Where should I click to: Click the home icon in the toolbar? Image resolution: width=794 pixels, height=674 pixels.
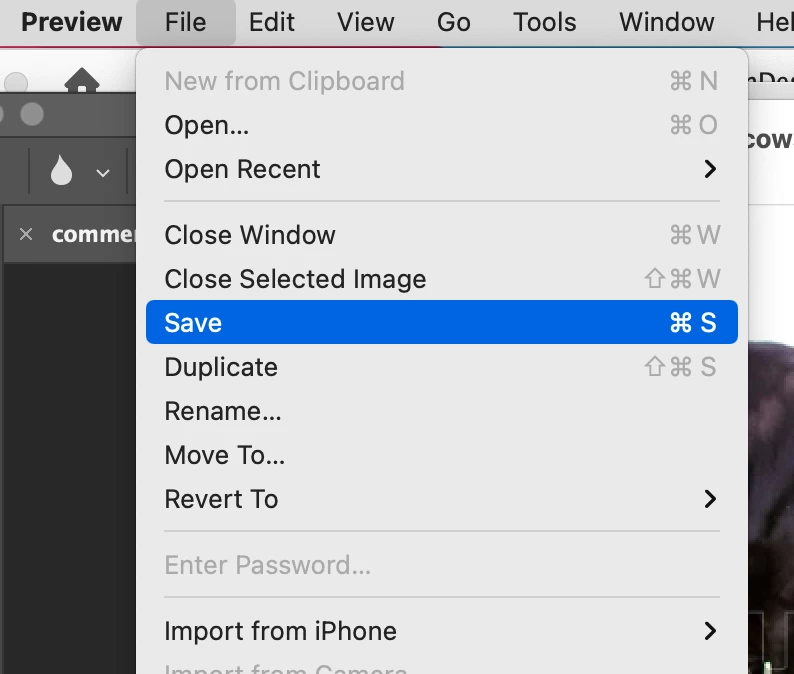(82, 82)
